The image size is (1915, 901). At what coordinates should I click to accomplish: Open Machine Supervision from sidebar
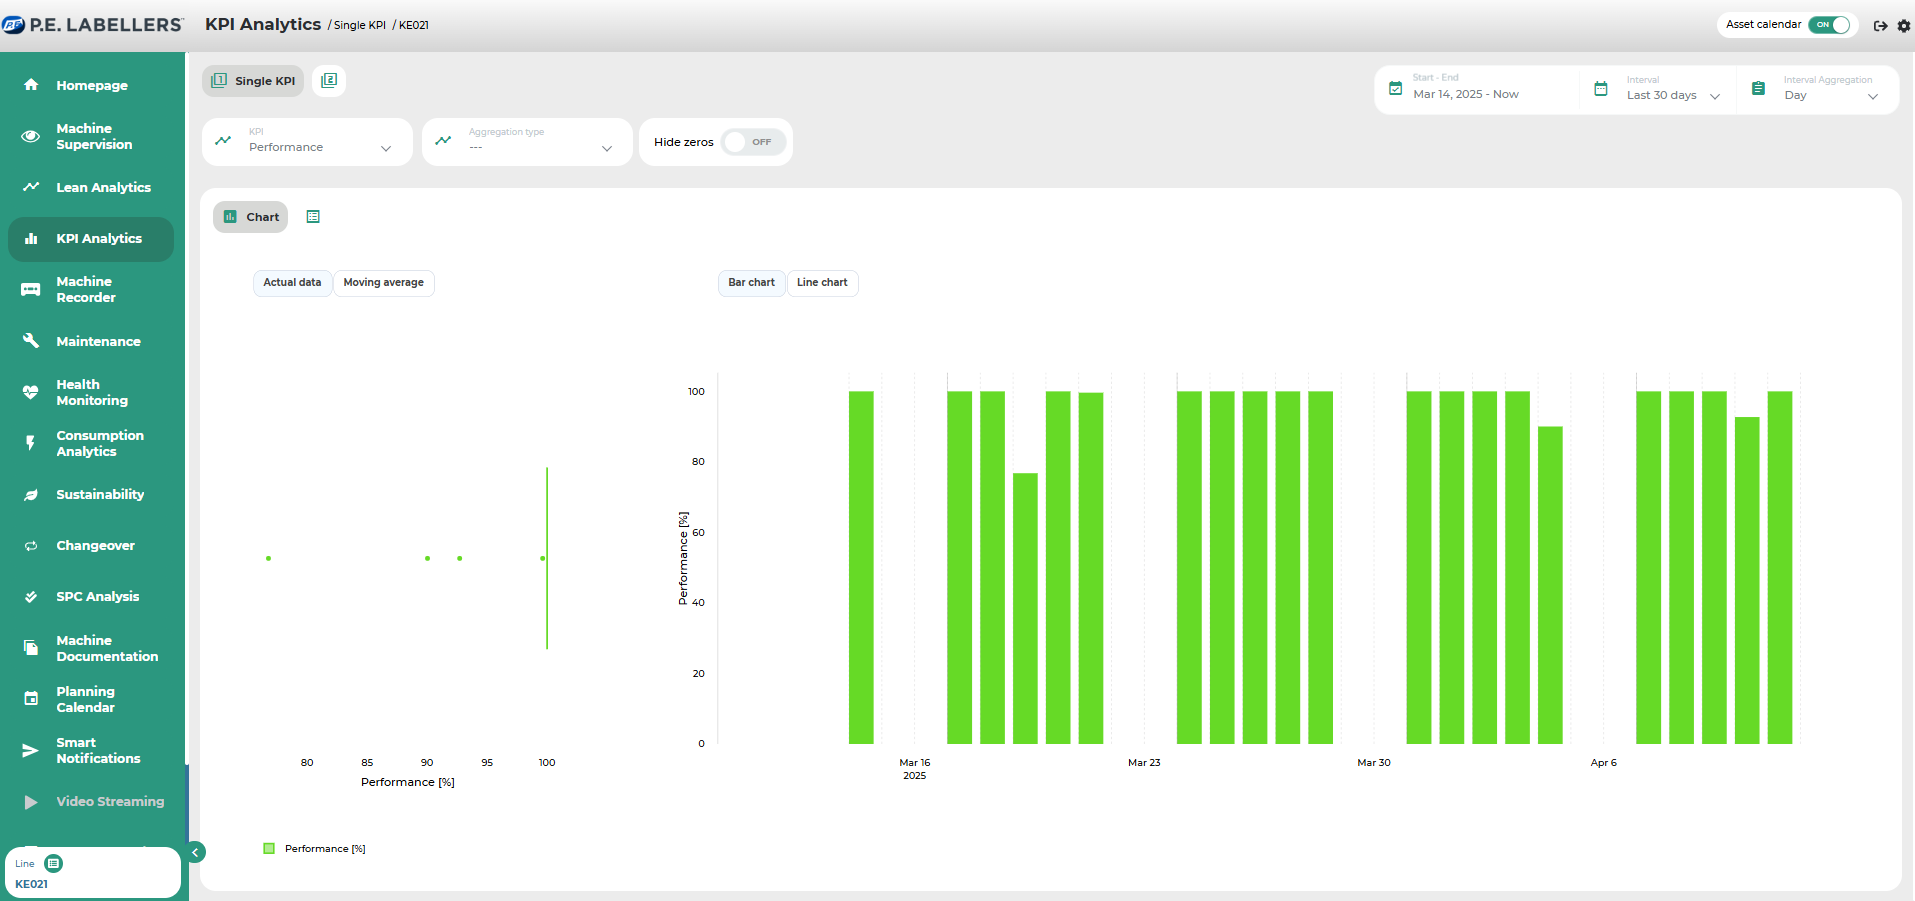coord(93,137)
